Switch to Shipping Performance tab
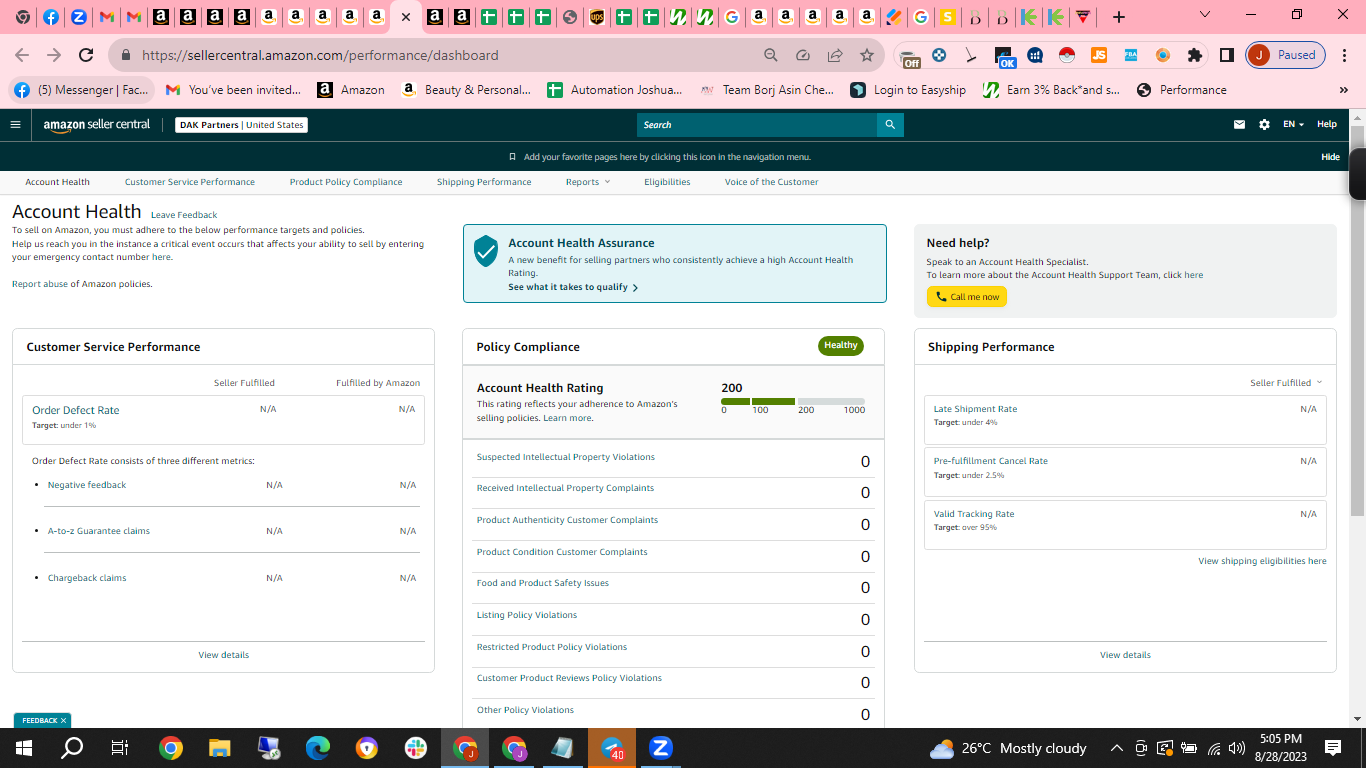Viewport: 1366px width, 768px height. pyautogui.click(x=484, y=182)
